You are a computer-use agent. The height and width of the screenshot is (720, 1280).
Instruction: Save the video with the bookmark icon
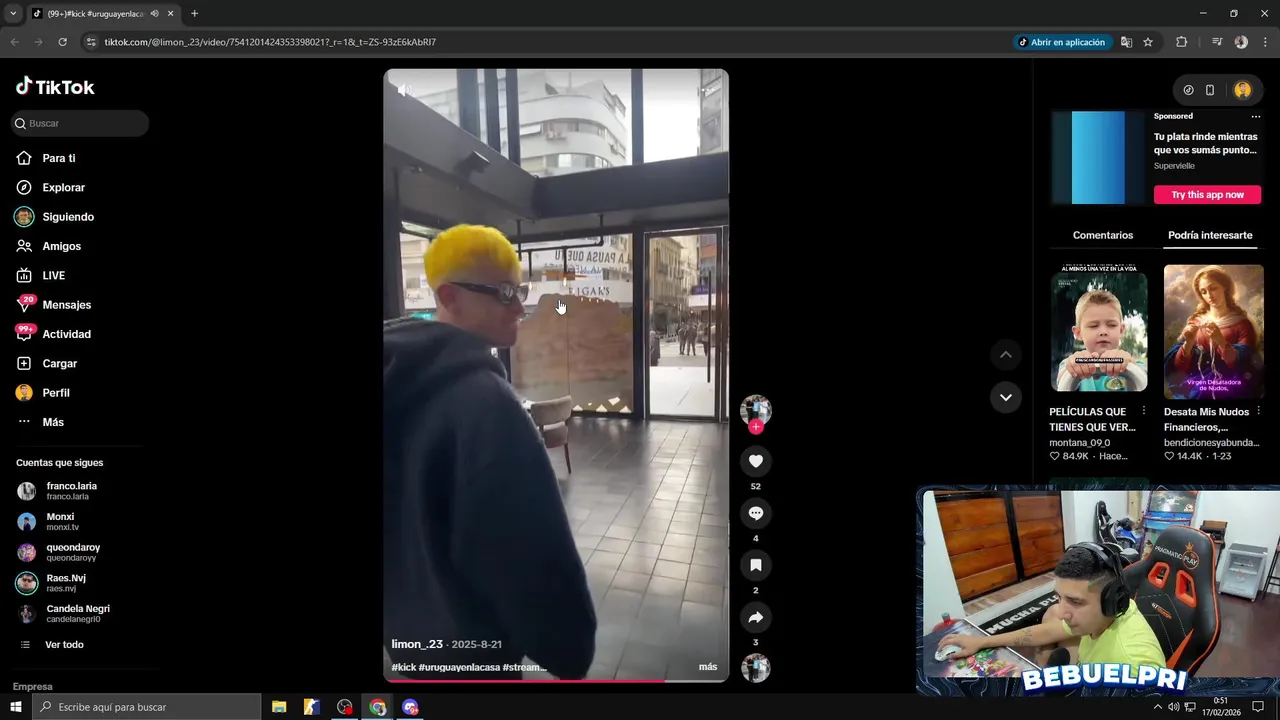(756, 565)
